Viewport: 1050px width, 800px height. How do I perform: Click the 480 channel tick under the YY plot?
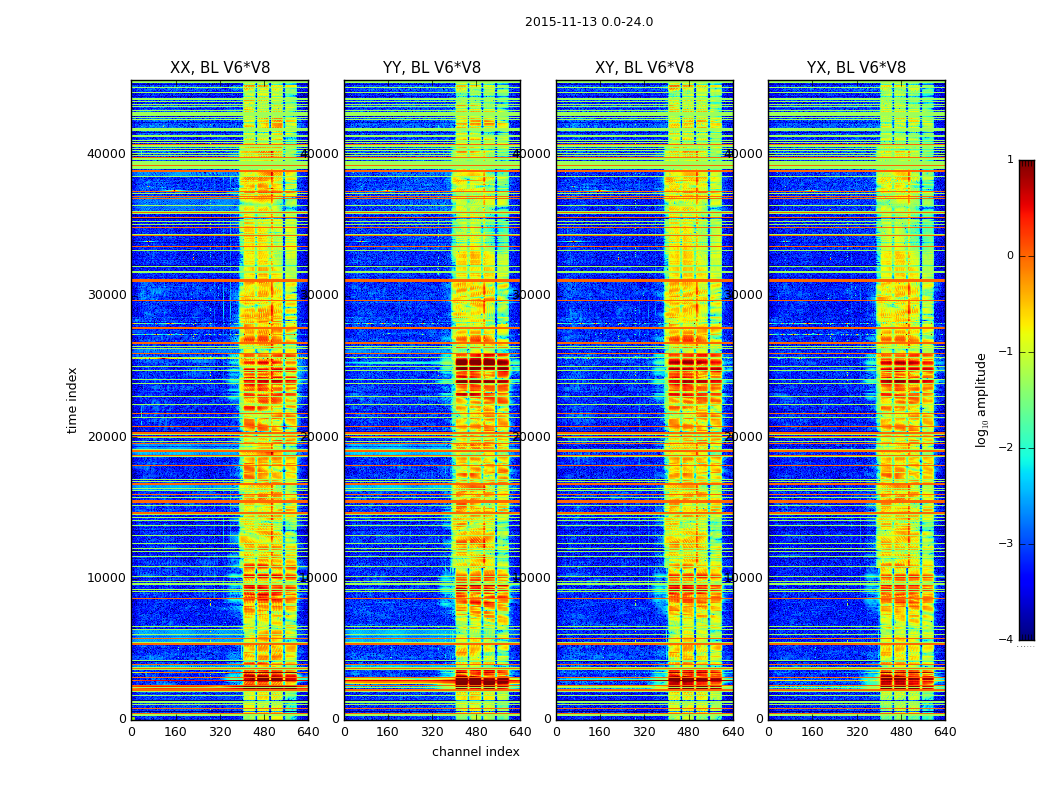(476, 732)
